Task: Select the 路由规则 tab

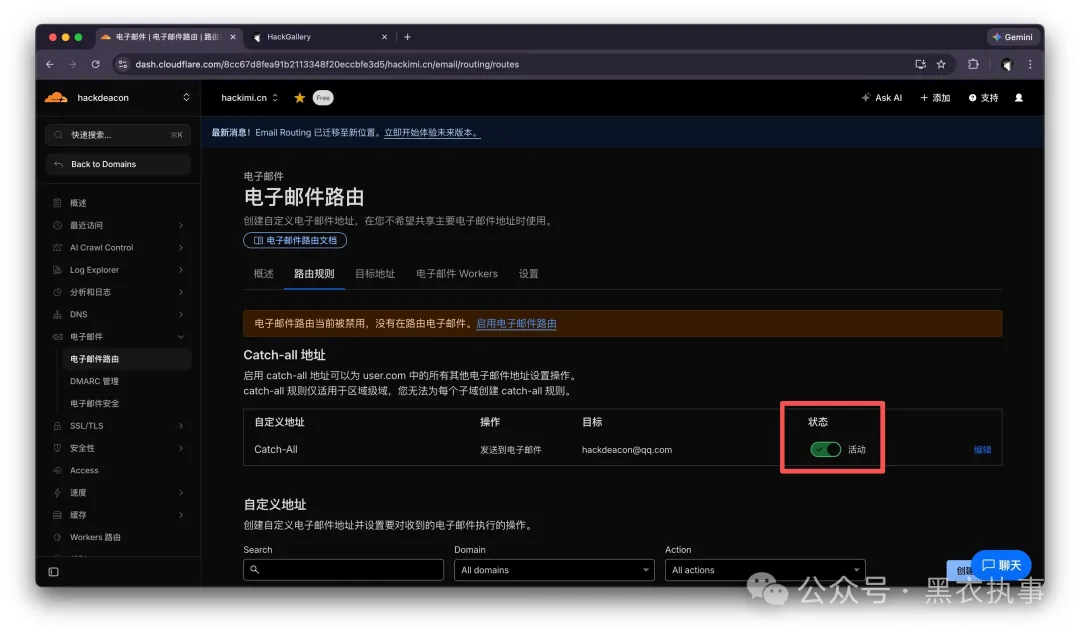Action: pyautogui.click(x=314, y=274)
